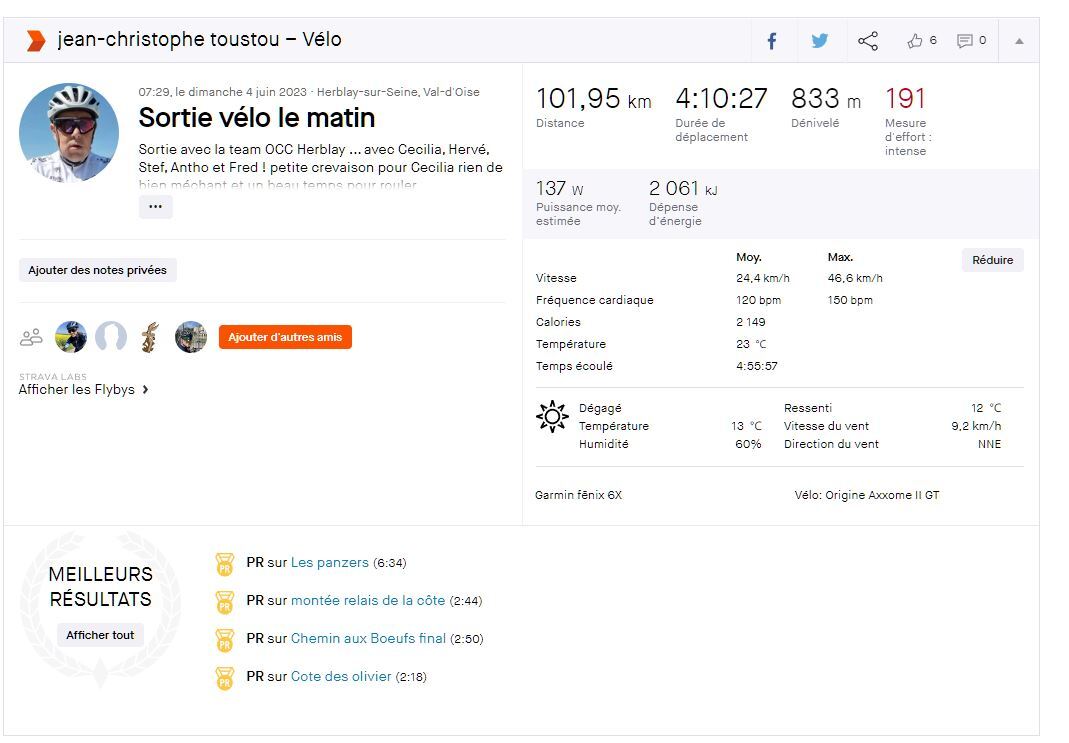Screen dimensions: 1069x743
Task: Open montée relais de la côte segment
Action: pos(367,601)
